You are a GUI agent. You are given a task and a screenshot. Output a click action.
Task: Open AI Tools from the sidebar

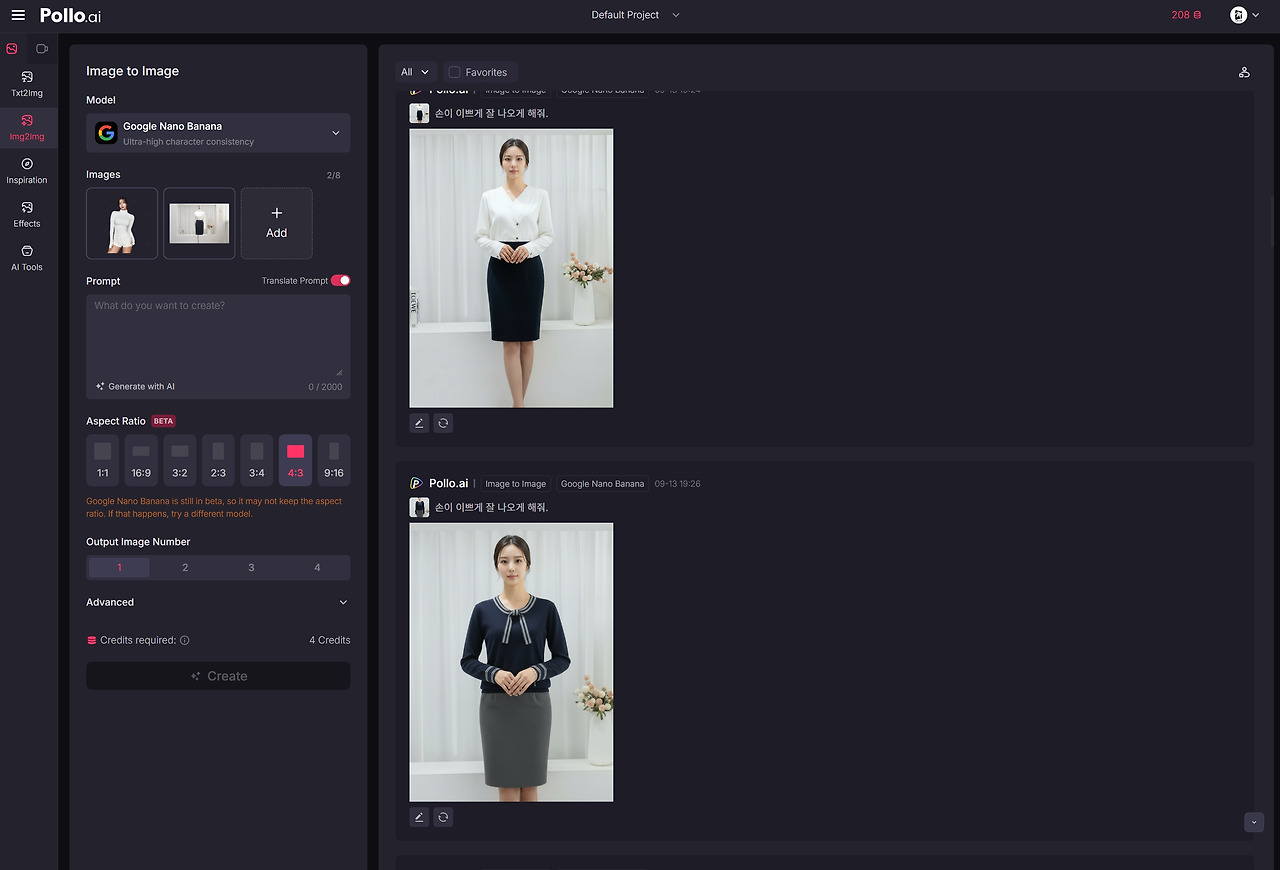pyautogui.click(x=27, y=259)
